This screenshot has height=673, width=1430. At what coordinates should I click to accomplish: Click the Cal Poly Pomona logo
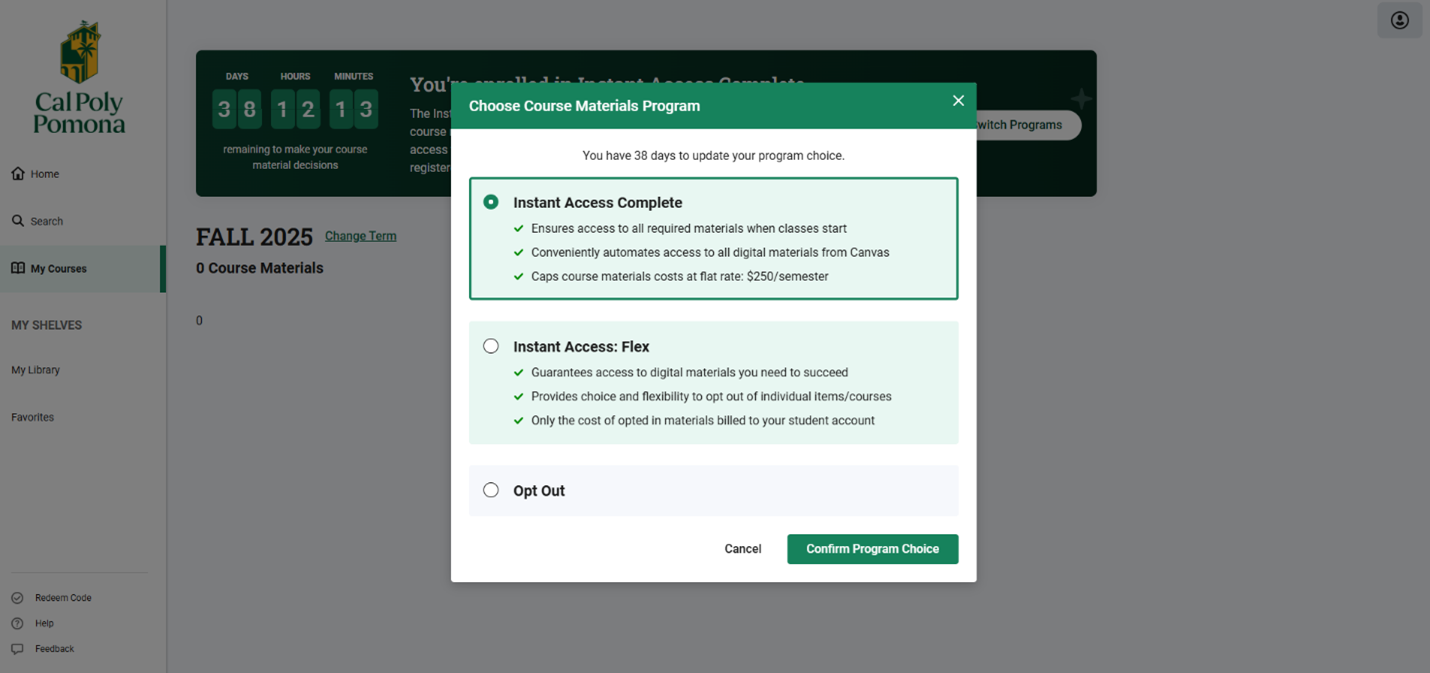[x=79, y=75]
